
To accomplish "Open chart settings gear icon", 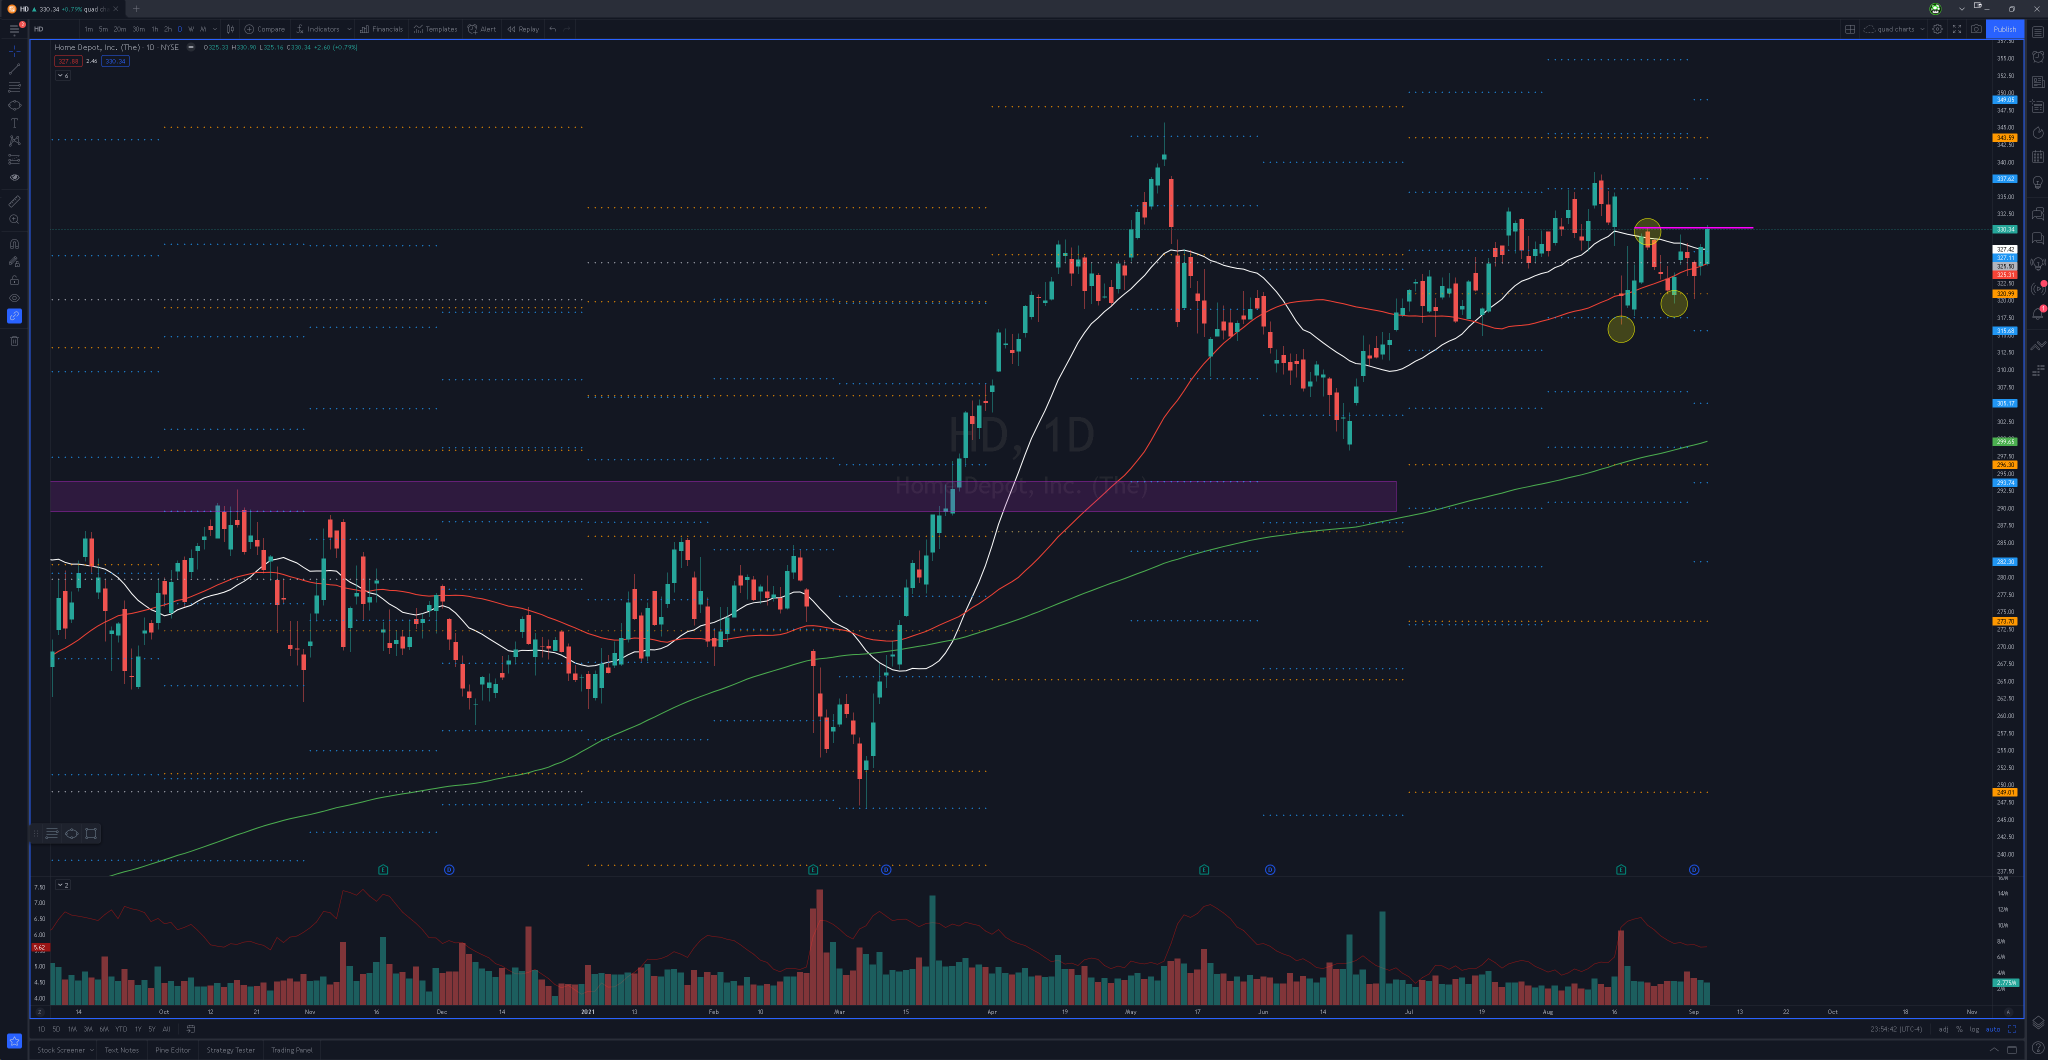I will click(x=1937, y=29).
